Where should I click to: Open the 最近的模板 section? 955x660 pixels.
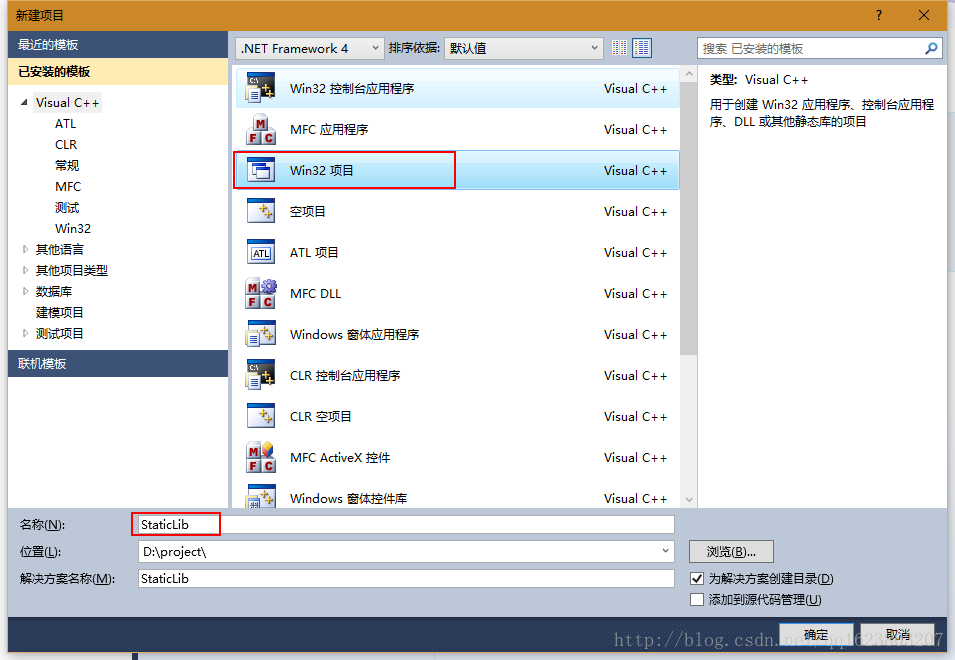[118, 44]
